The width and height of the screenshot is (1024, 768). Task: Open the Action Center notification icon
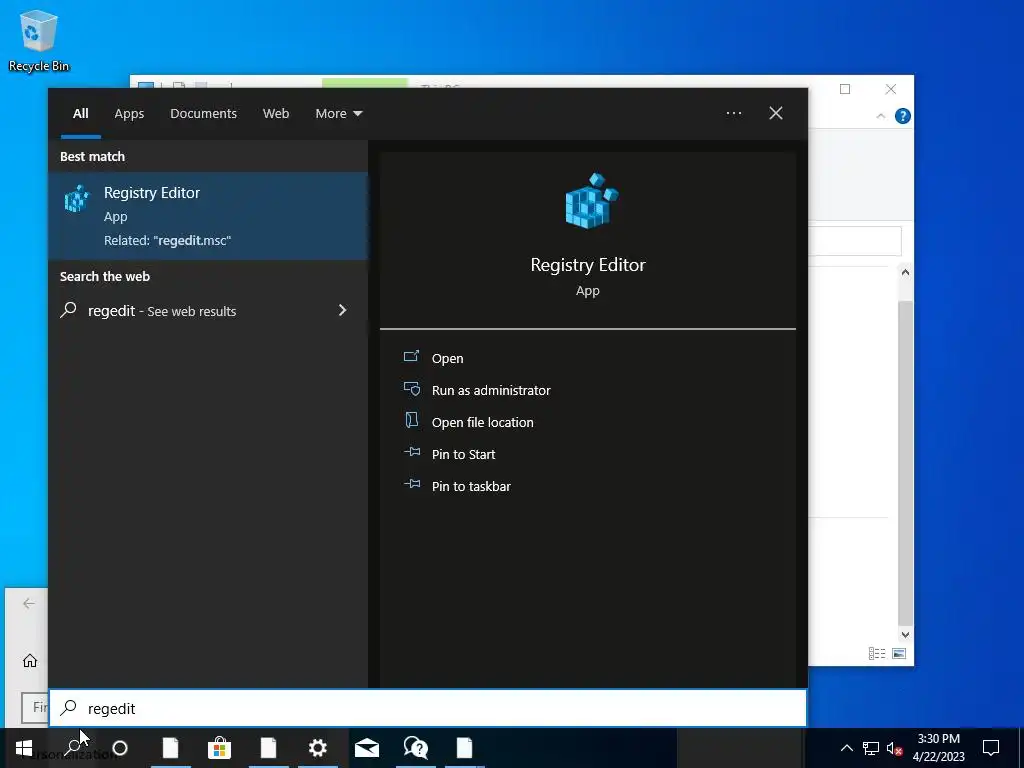(991, 748)
